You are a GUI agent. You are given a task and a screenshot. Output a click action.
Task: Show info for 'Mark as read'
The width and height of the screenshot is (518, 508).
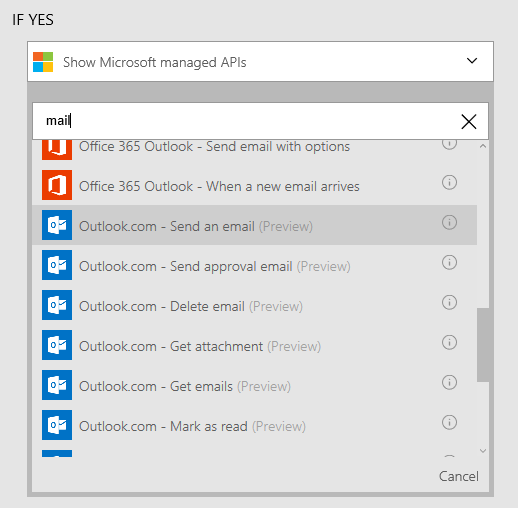tap(449, 423)
